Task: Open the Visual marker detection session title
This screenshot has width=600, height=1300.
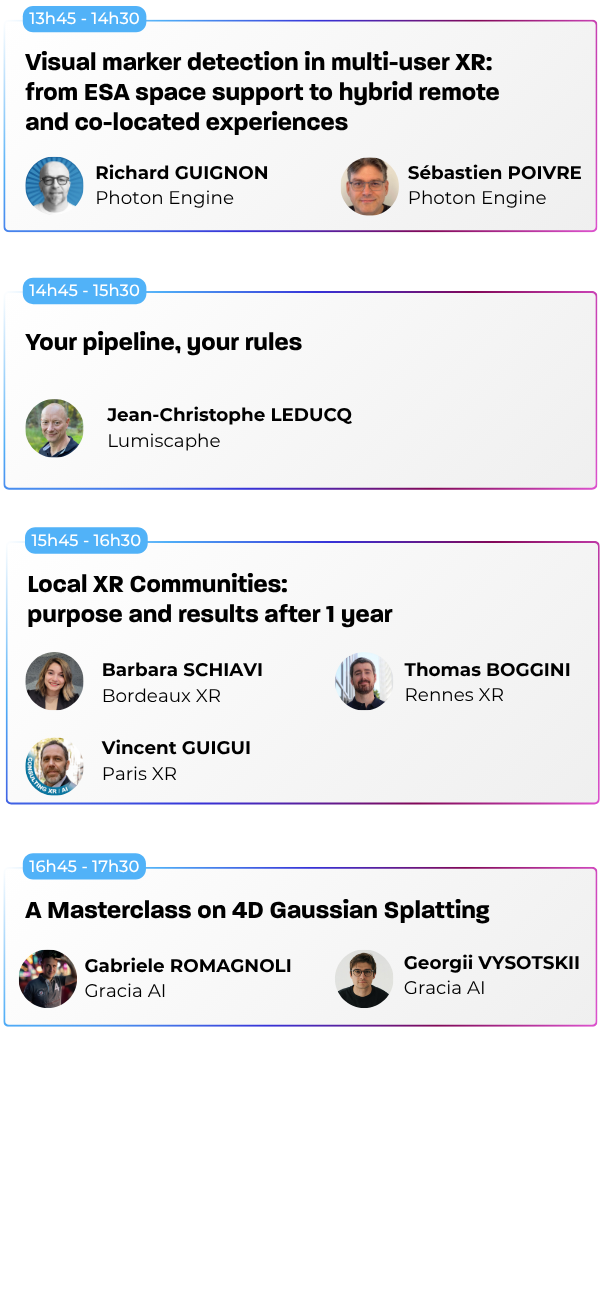Action: tap(261, 92)
